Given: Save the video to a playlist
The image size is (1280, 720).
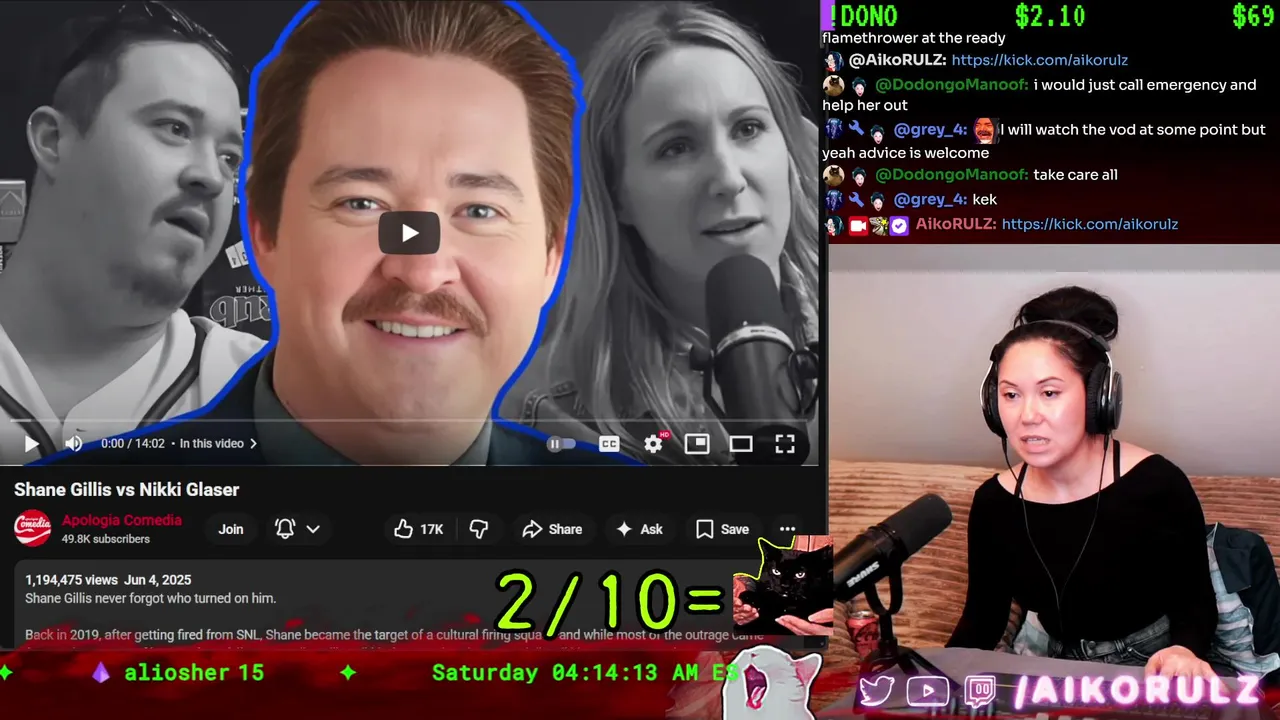Looking at the screenshot, I should coord(722,529).
